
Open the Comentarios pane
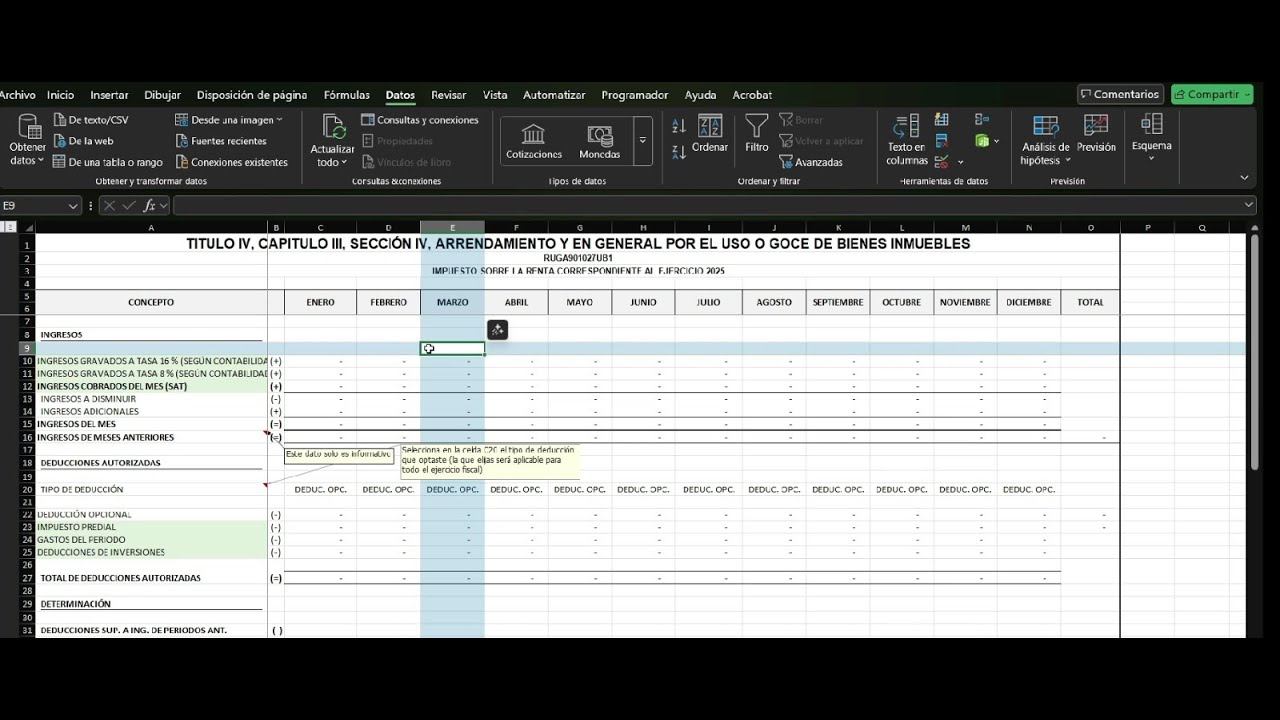coord(1121,94)
